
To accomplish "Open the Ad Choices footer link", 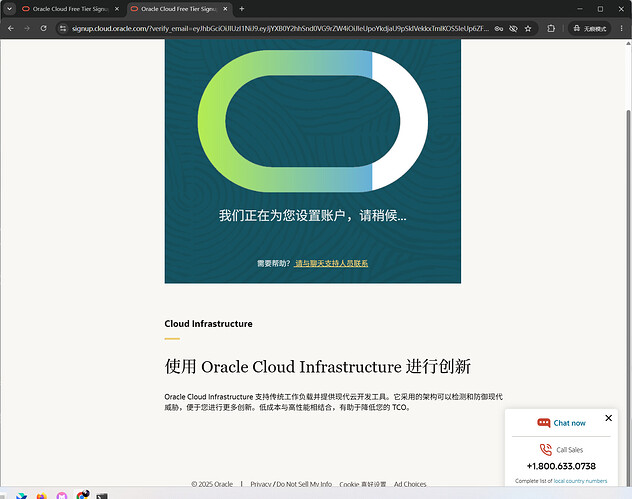I will [410, 484].
